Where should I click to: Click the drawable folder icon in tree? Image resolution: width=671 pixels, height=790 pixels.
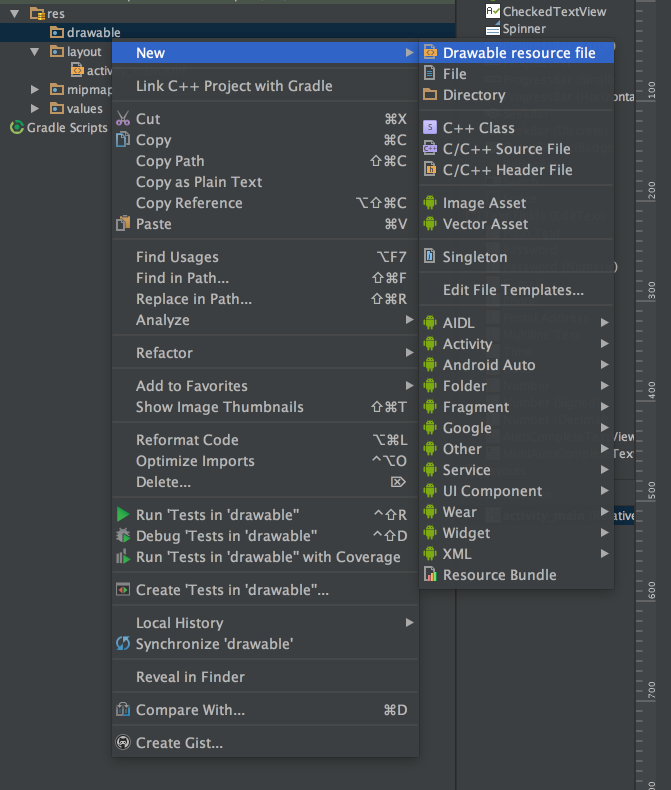coord(56,32)
